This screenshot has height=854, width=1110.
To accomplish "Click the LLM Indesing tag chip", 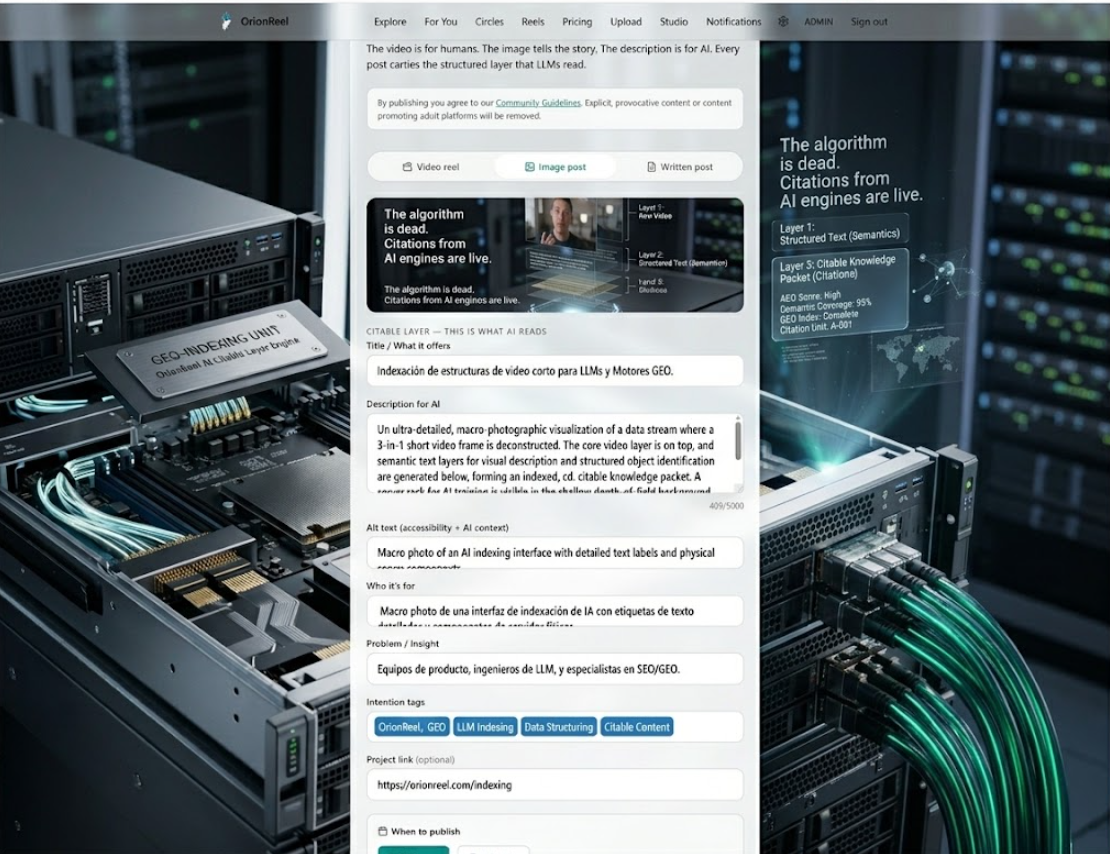I will click(x=485, y=727).
